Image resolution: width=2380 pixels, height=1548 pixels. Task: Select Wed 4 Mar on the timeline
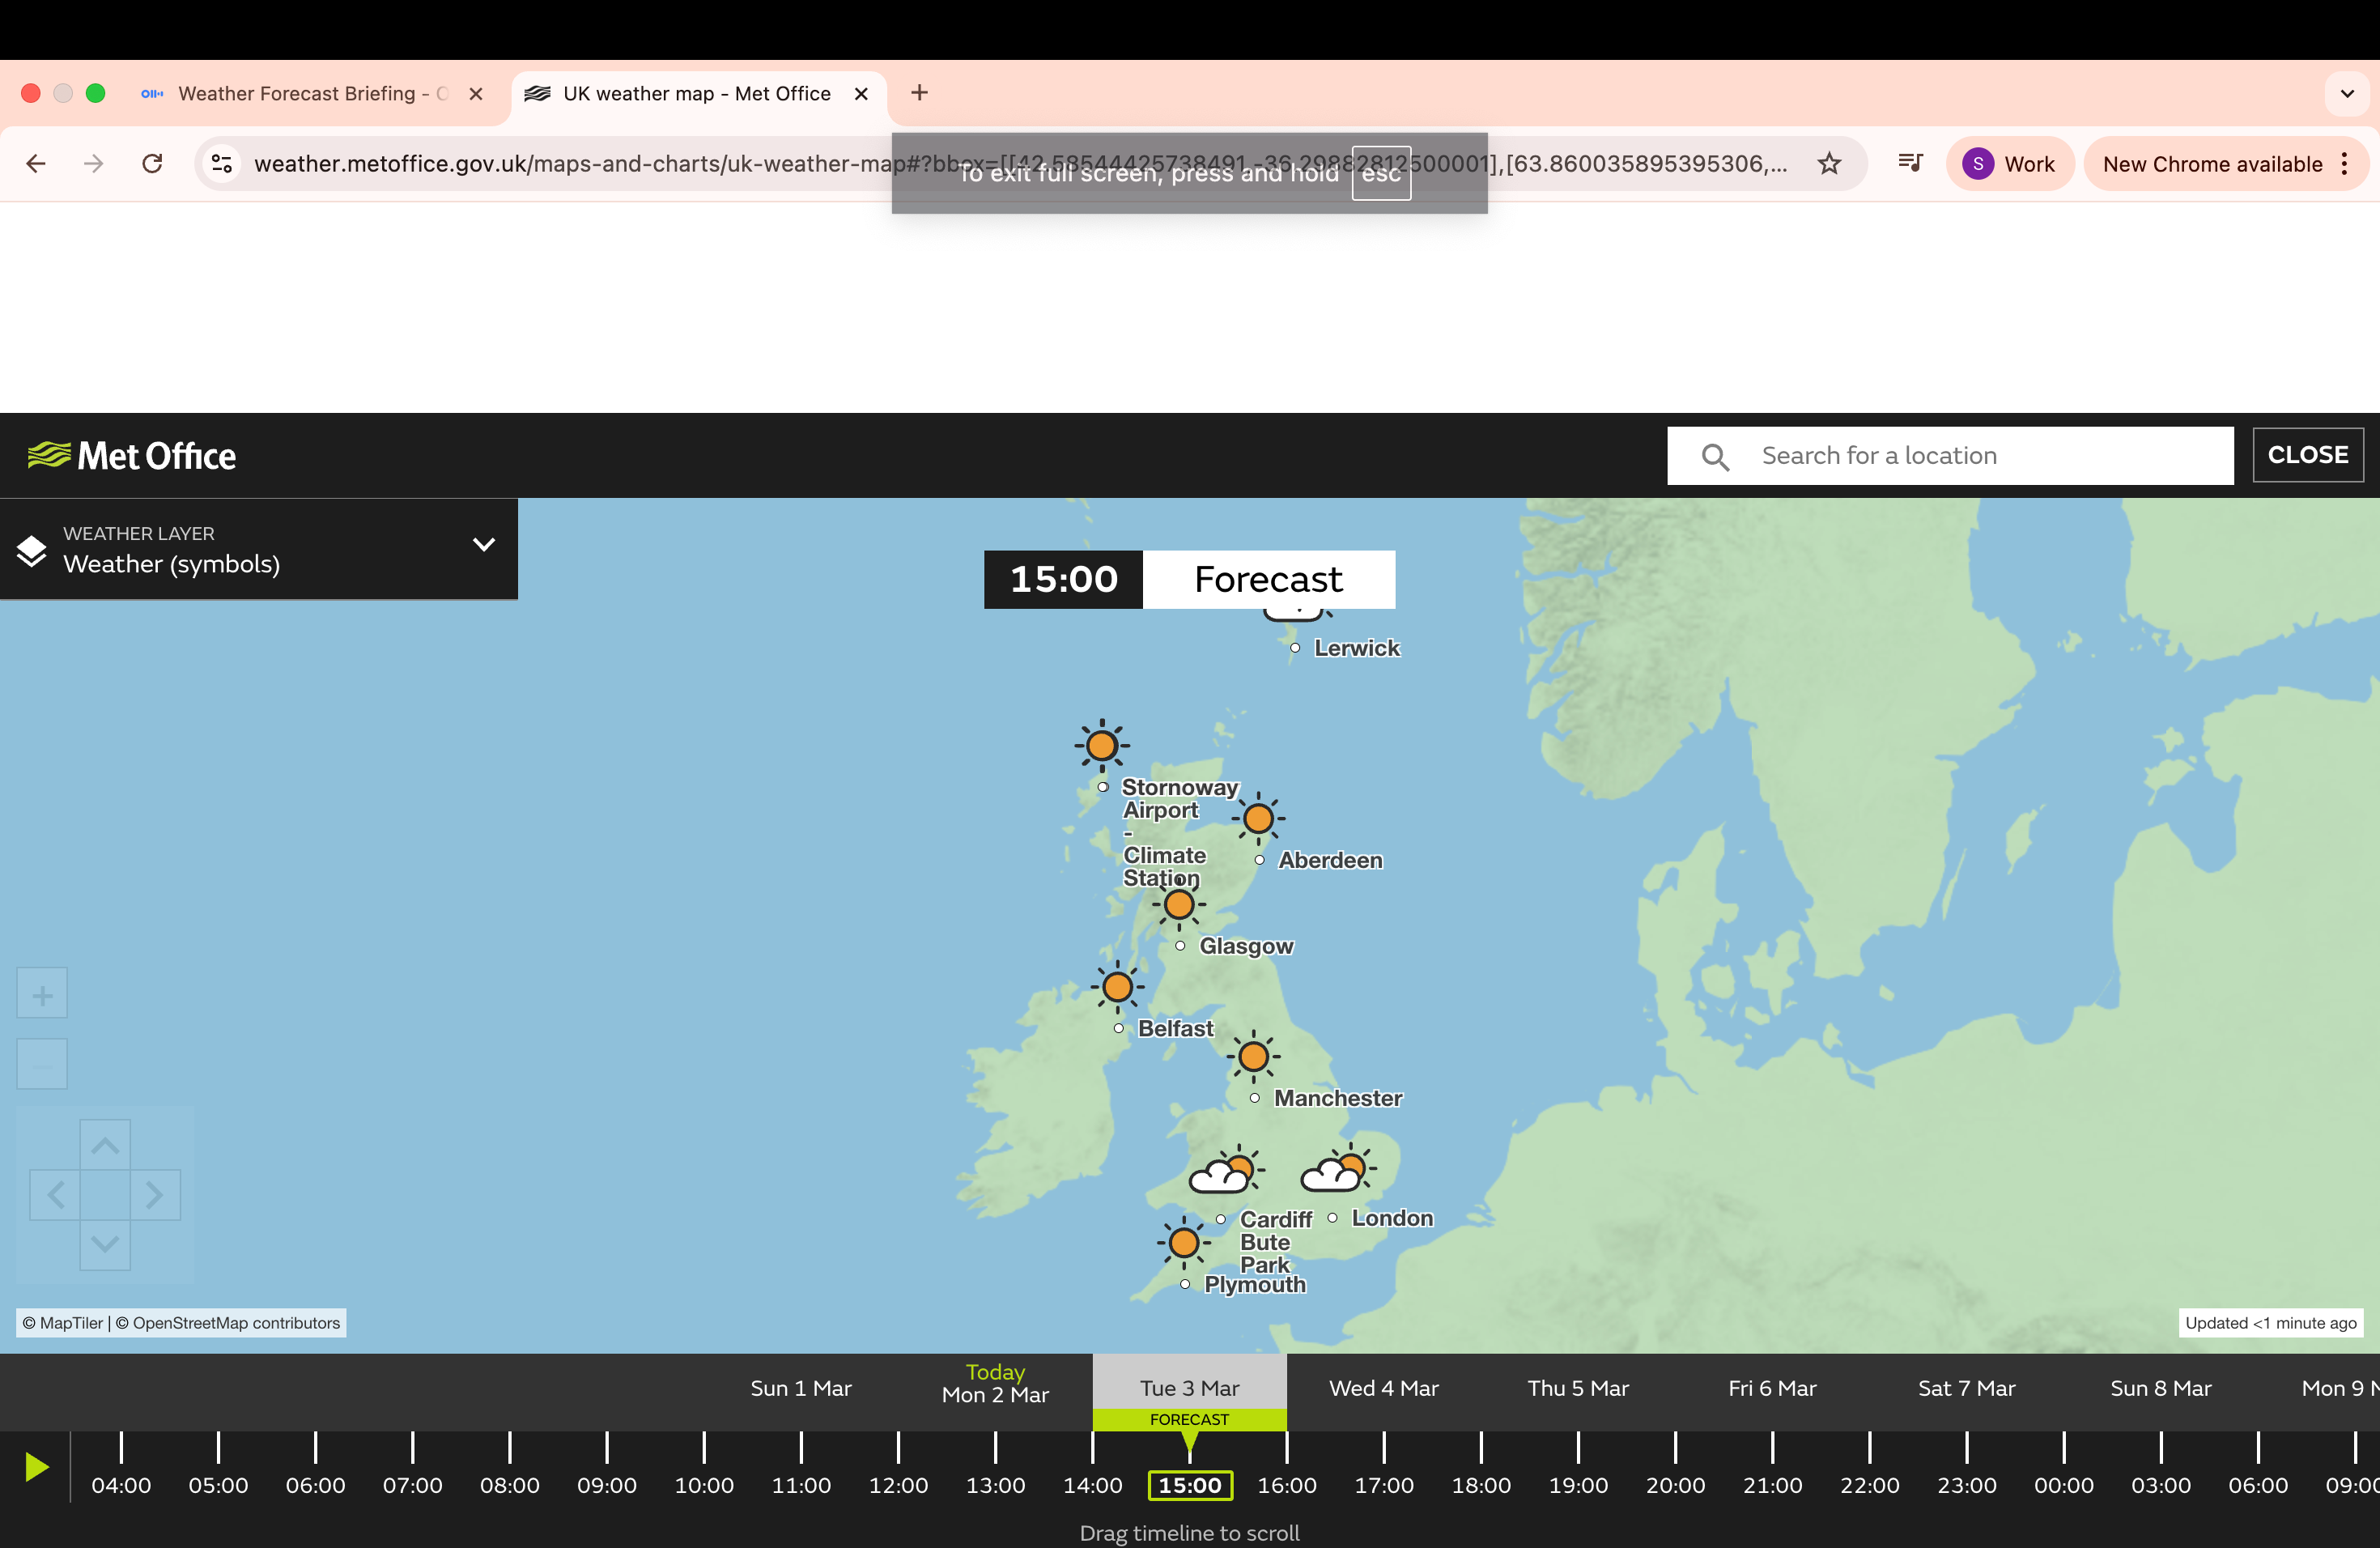coord(1383,1388)
